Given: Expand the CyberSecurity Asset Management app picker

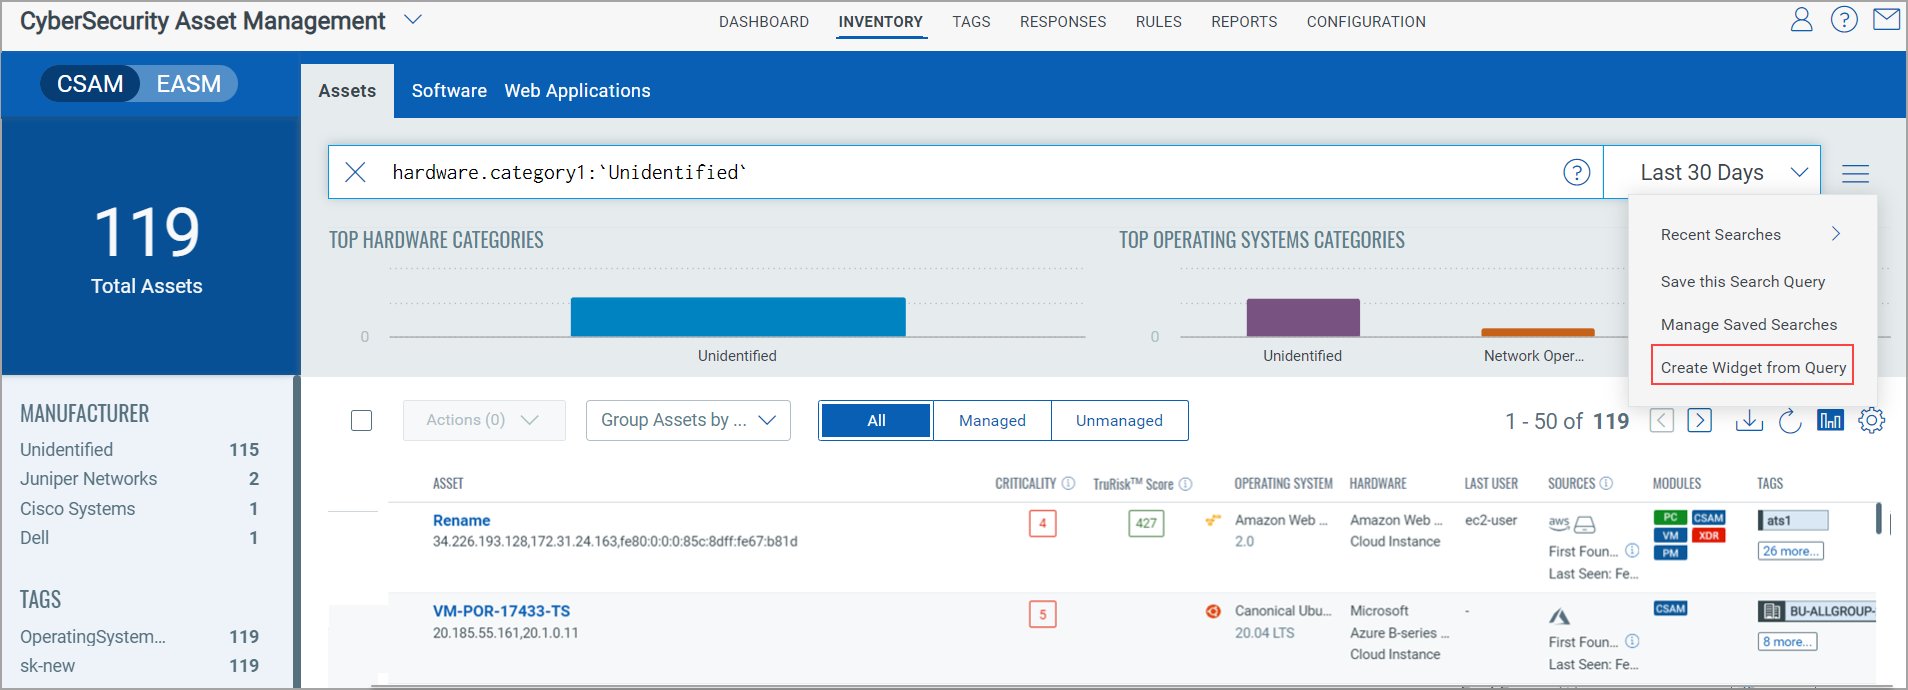Looking at the screenshot, I should coord(413,20).
